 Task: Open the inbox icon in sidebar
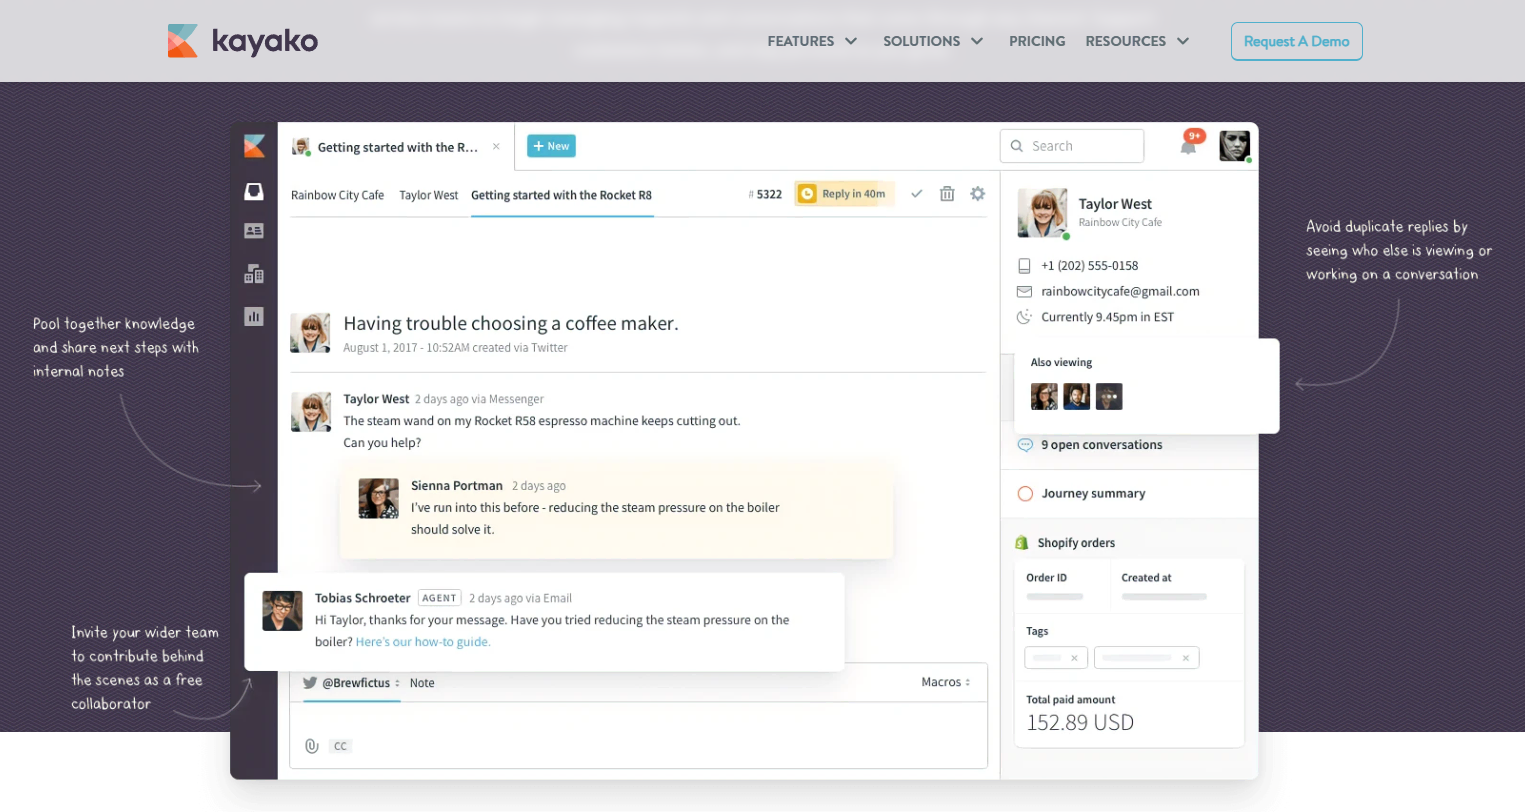pyautogui.click(x=254, y=191)
